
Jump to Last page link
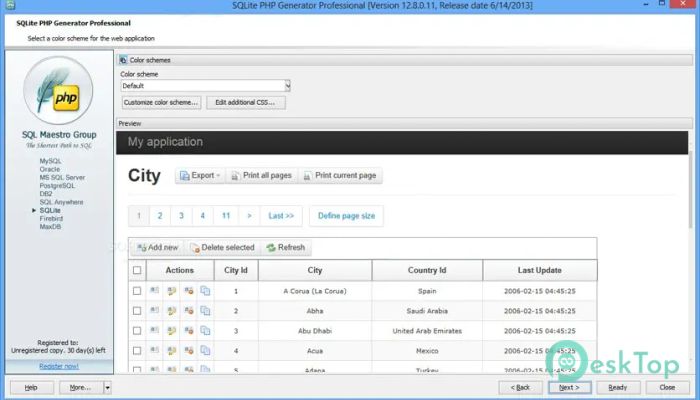(281, 216)
